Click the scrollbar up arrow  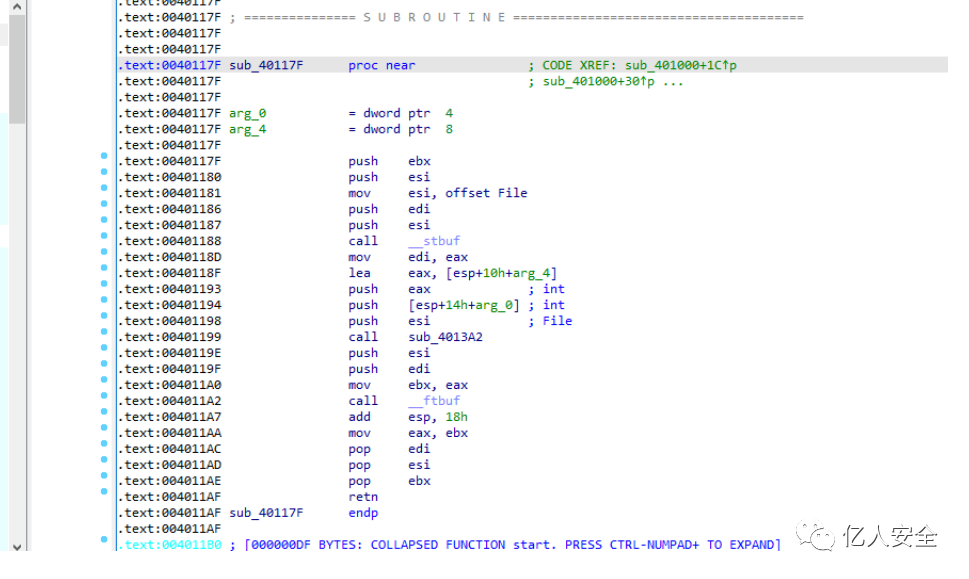coord(17,7)
